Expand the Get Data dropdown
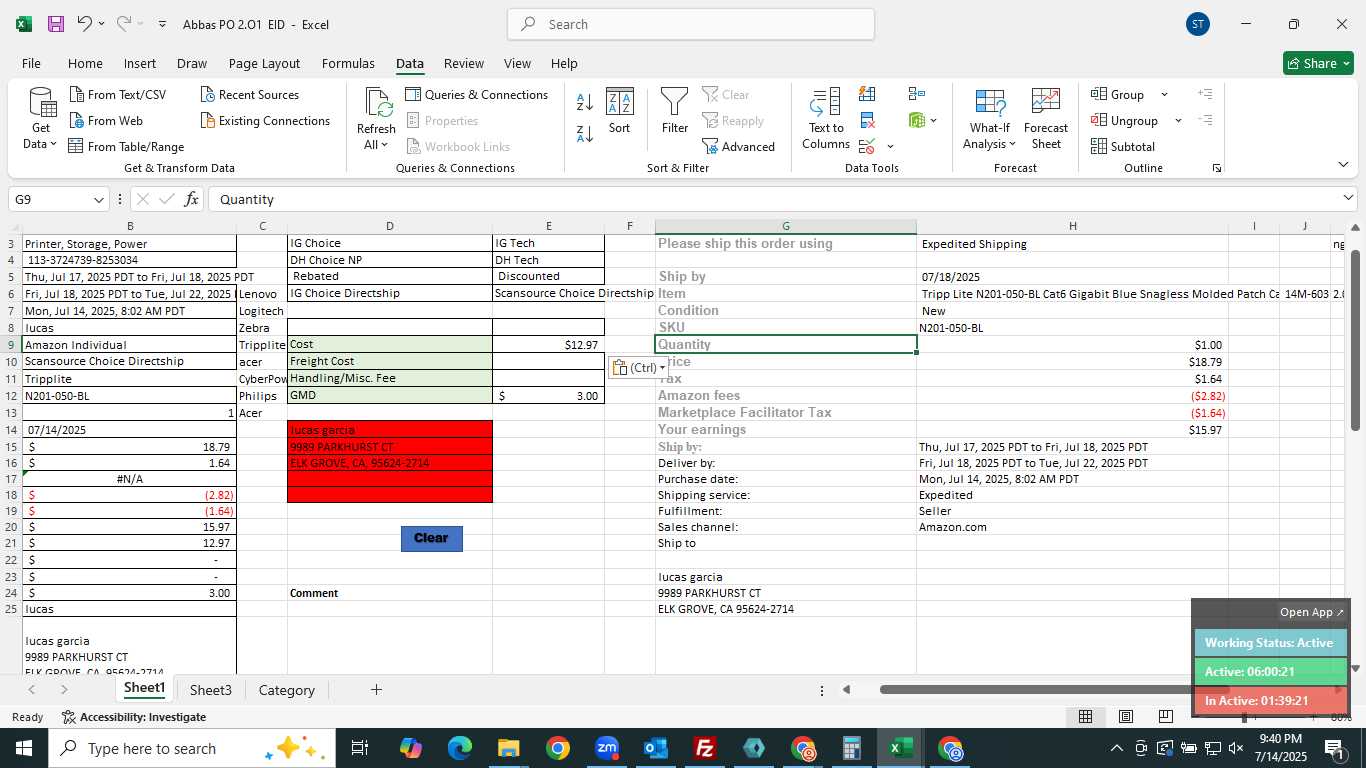Viewport: 1366px width, 768px height. [x=41, y=136]
